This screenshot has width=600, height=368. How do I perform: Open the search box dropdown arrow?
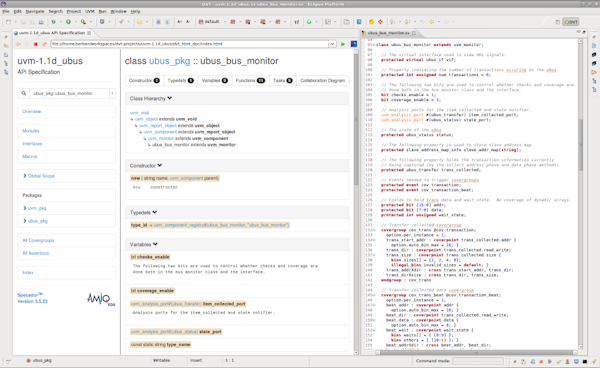[x=112, y=93]
